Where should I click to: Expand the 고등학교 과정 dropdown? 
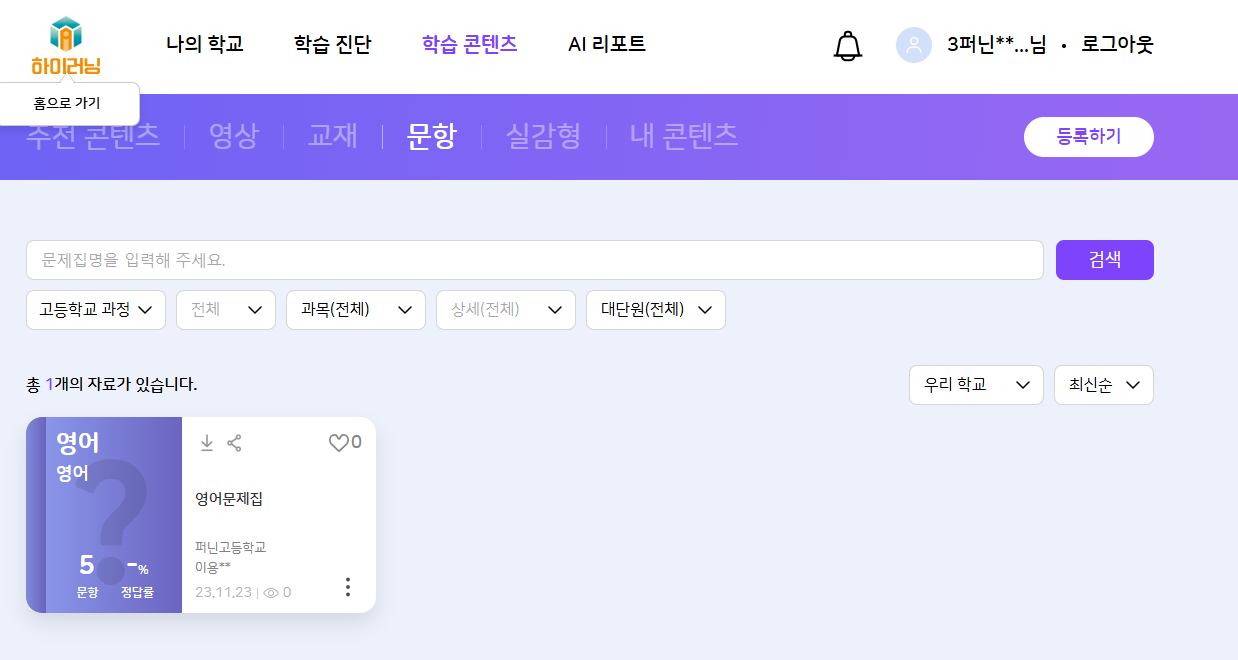[x=95, y=310]
